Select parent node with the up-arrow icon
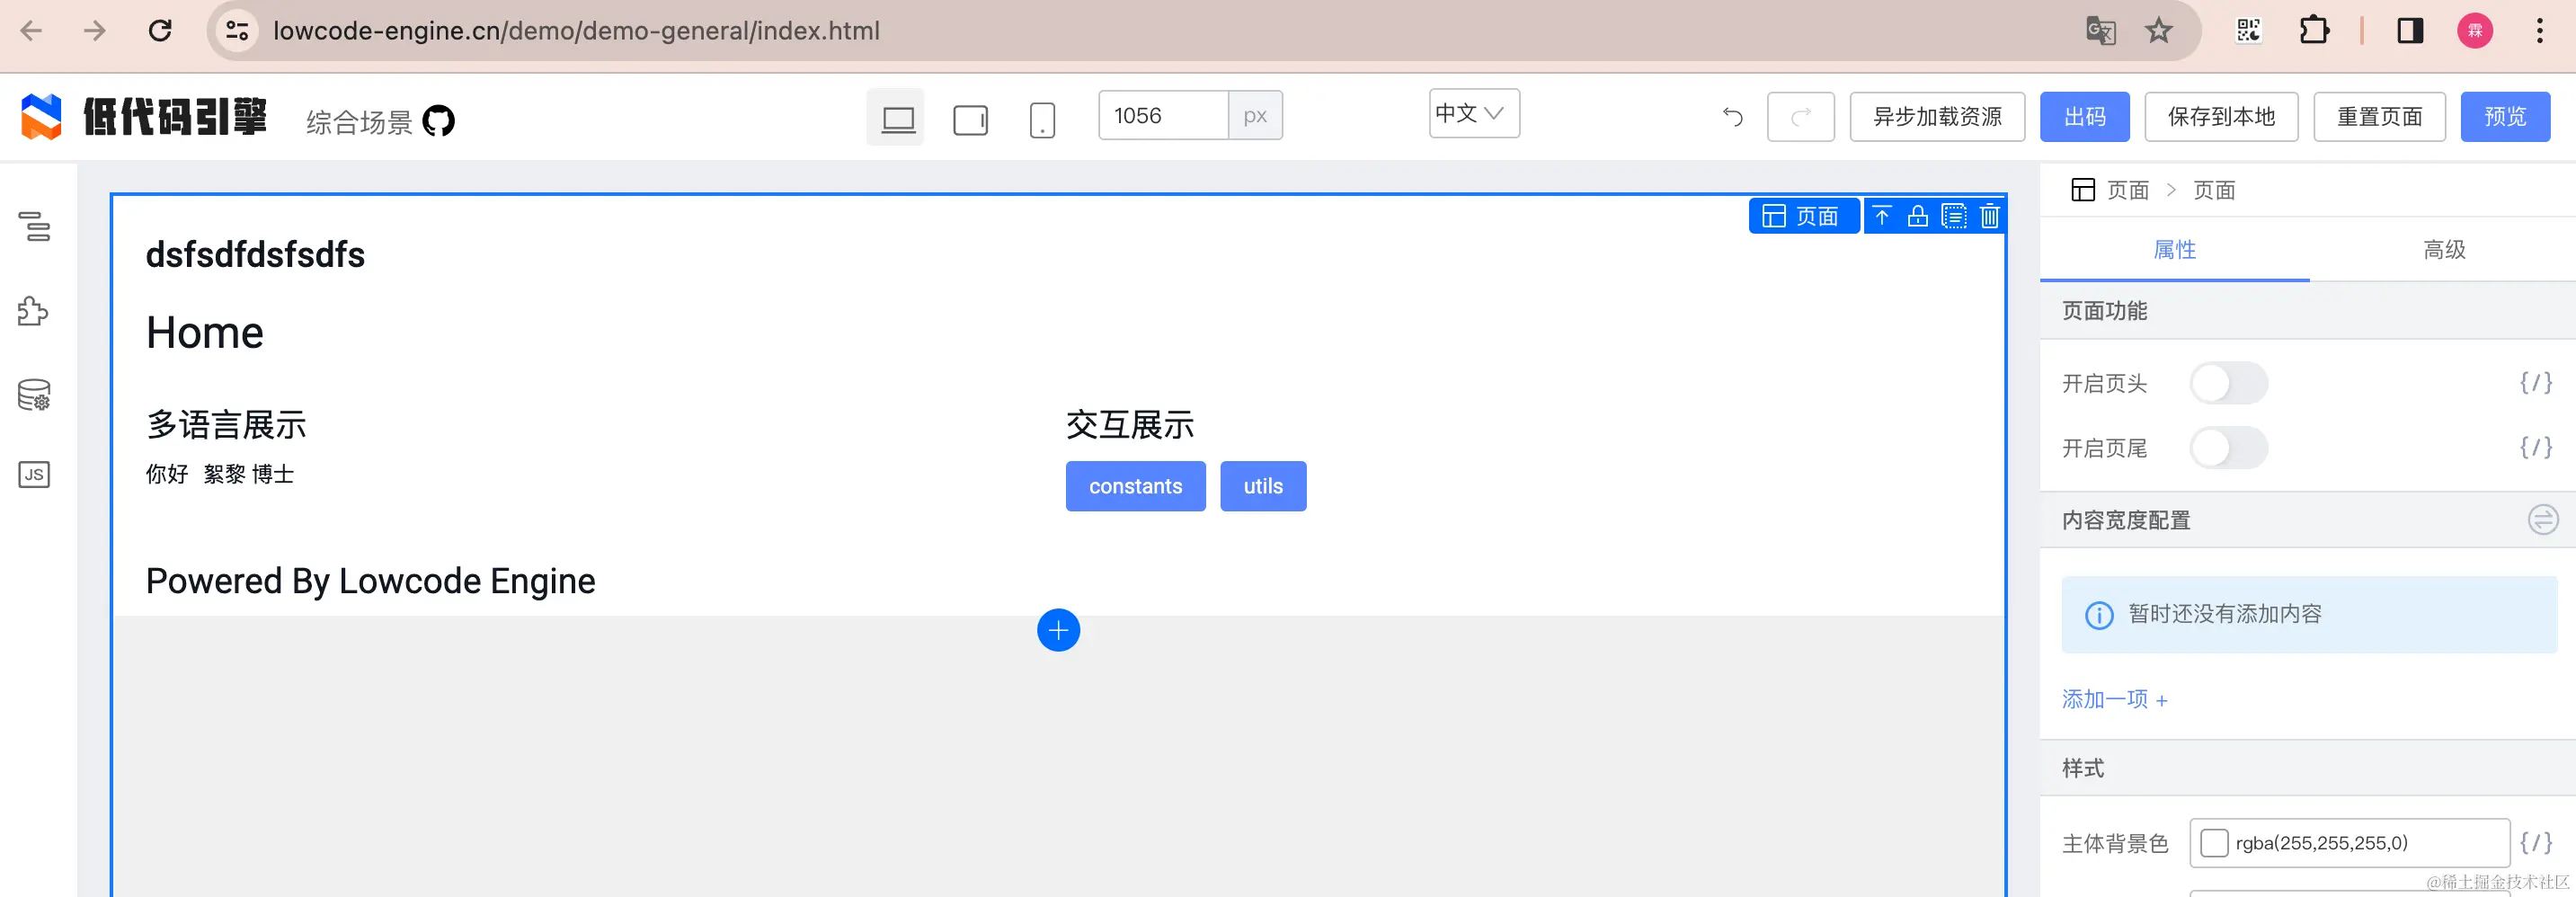The image size is (2576, 897). tap(1882, 216)
